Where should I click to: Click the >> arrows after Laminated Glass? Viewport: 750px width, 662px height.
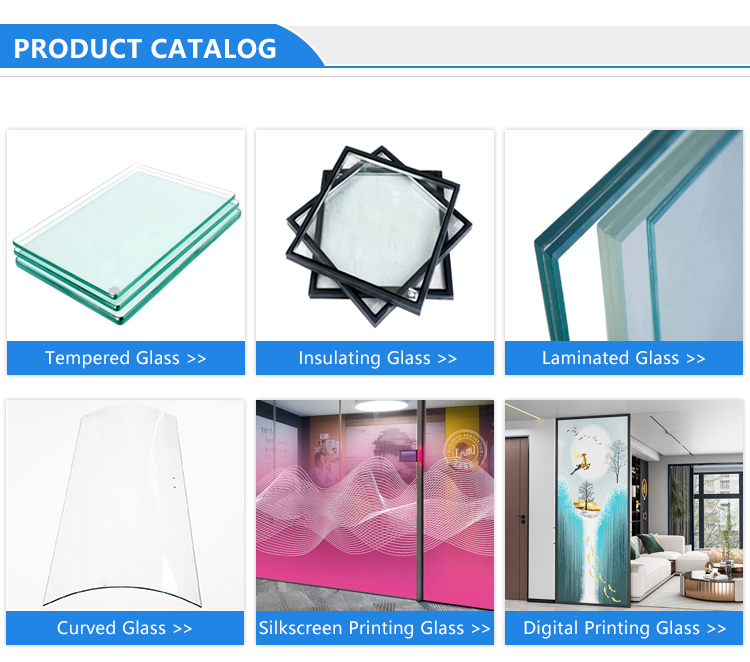696,359
